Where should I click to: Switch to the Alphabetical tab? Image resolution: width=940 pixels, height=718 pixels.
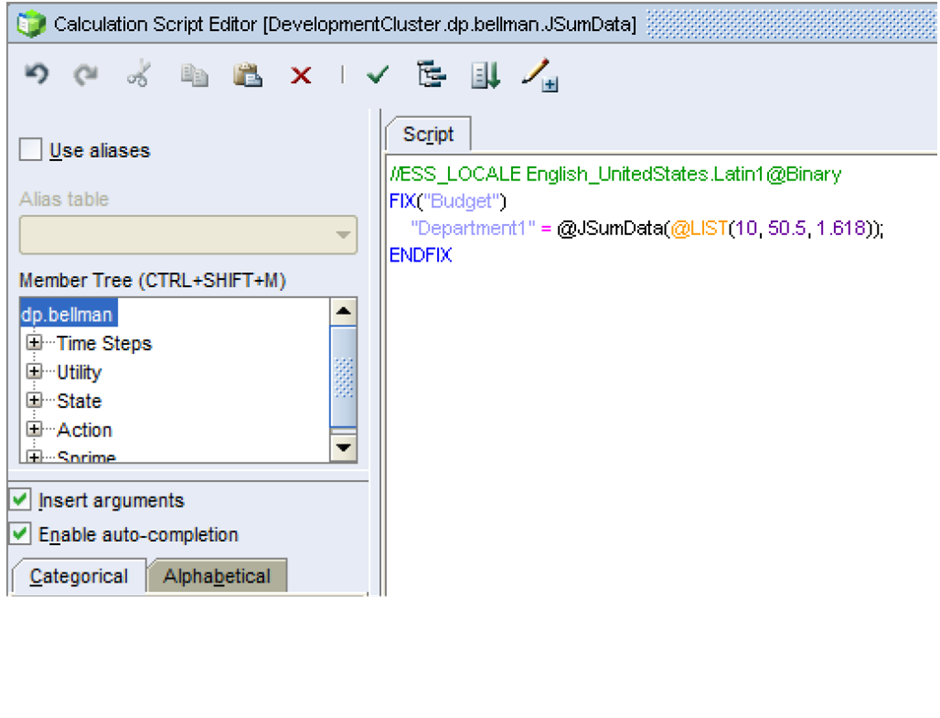pos(217,576)
